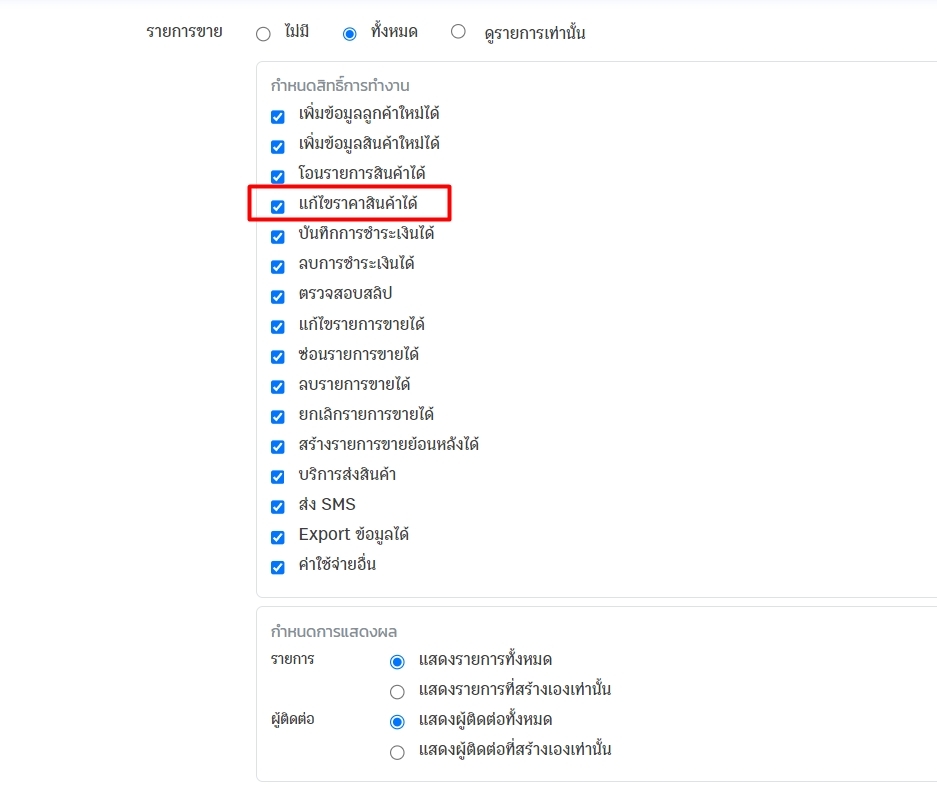Disable ลบการชำระเงินได้ permission
Viewport: 937px width, 785px height.
278,266
